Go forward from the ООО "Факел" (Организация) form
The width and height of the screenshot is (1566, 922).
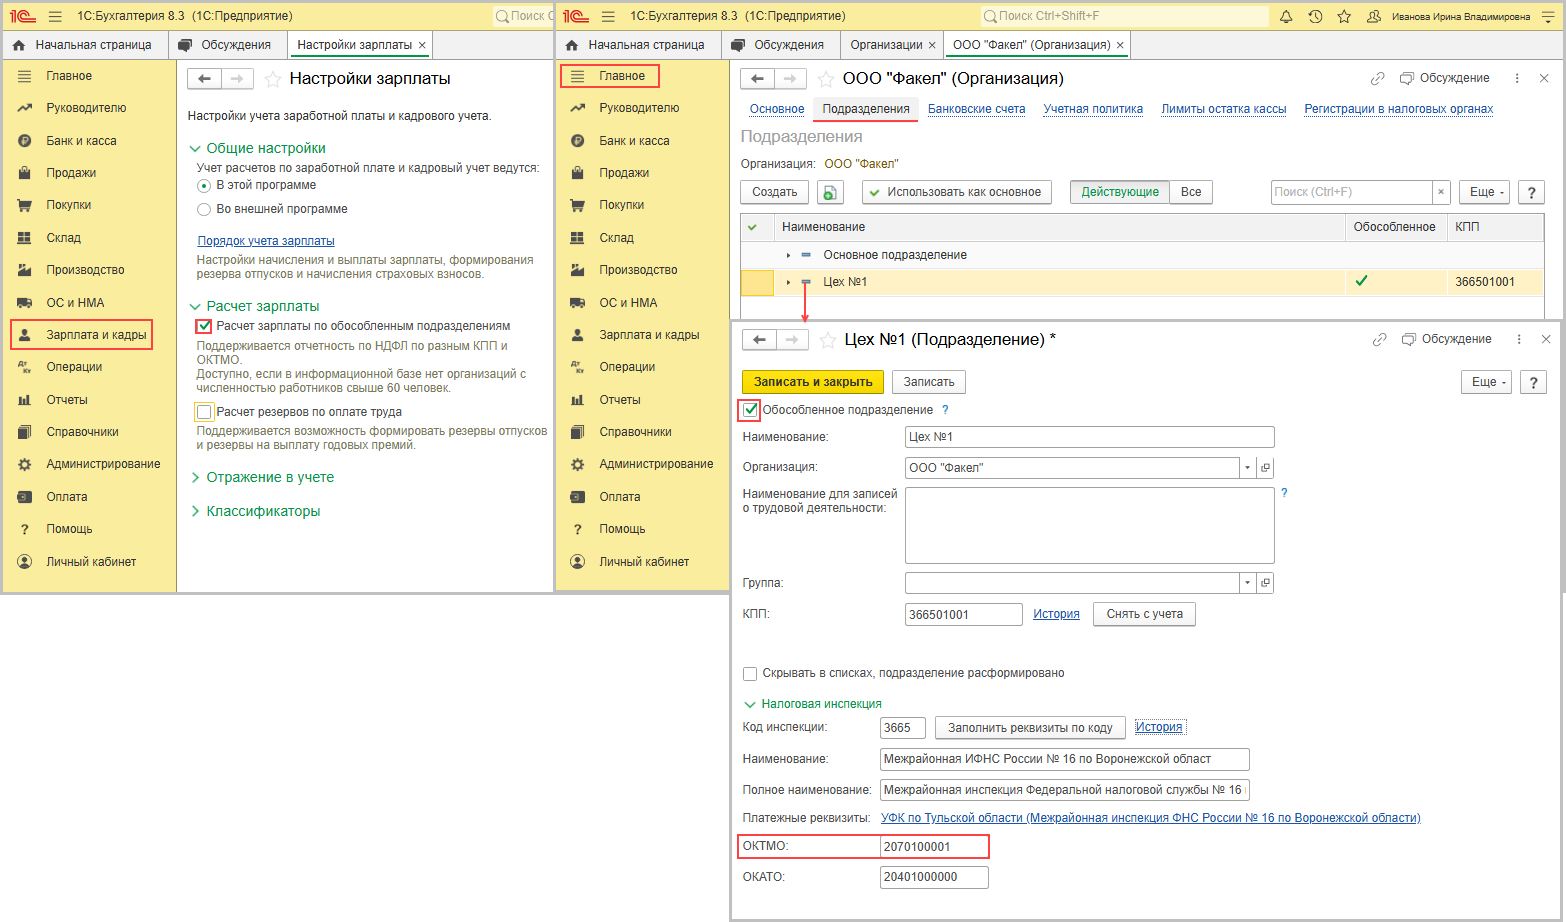pyautogui.click(x=790, y=79)
